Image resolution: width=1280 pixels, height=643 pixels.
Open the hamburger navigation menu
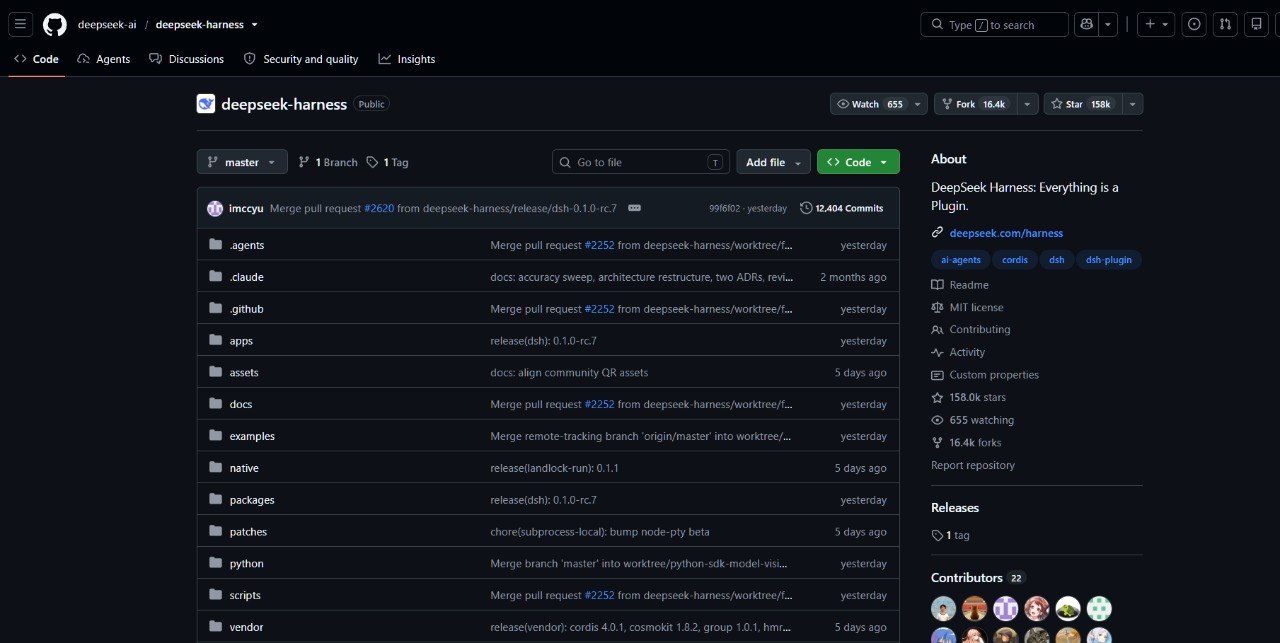click(x=21, y=25)
